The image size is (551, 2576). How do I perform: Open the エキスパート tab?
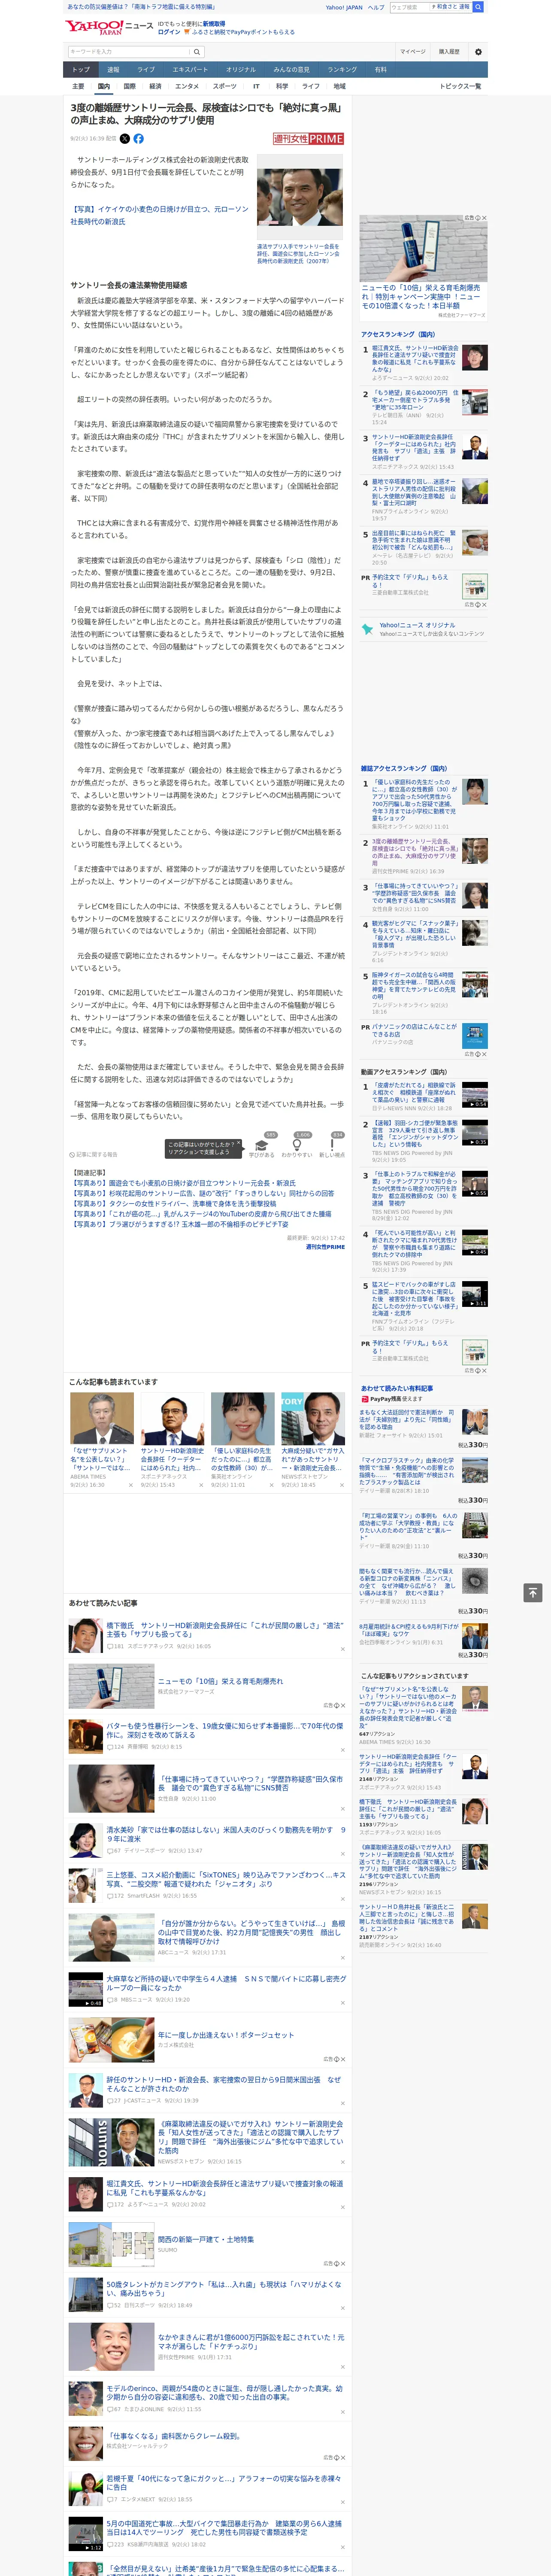pos(190,70)
